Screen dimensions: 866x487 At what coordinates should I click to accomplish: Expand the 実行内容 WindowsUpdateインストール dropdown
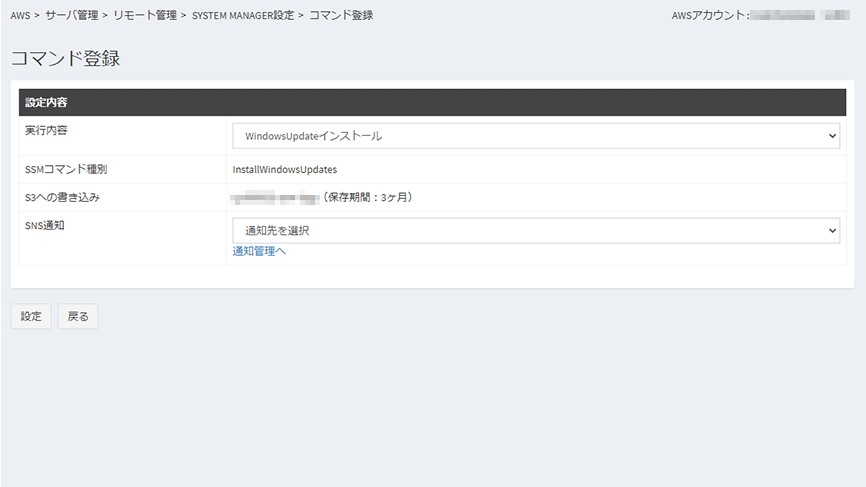[535, 136]
